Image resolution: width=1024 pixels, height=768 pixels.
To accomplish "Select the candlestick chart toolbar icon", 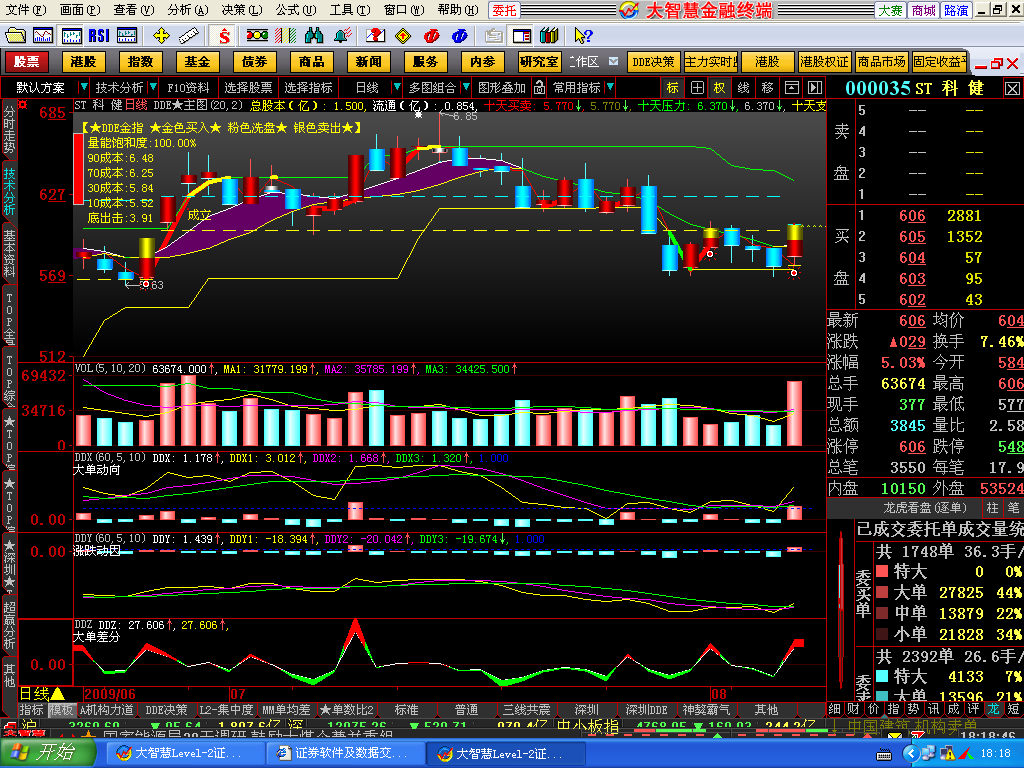I will coord(71,35).
